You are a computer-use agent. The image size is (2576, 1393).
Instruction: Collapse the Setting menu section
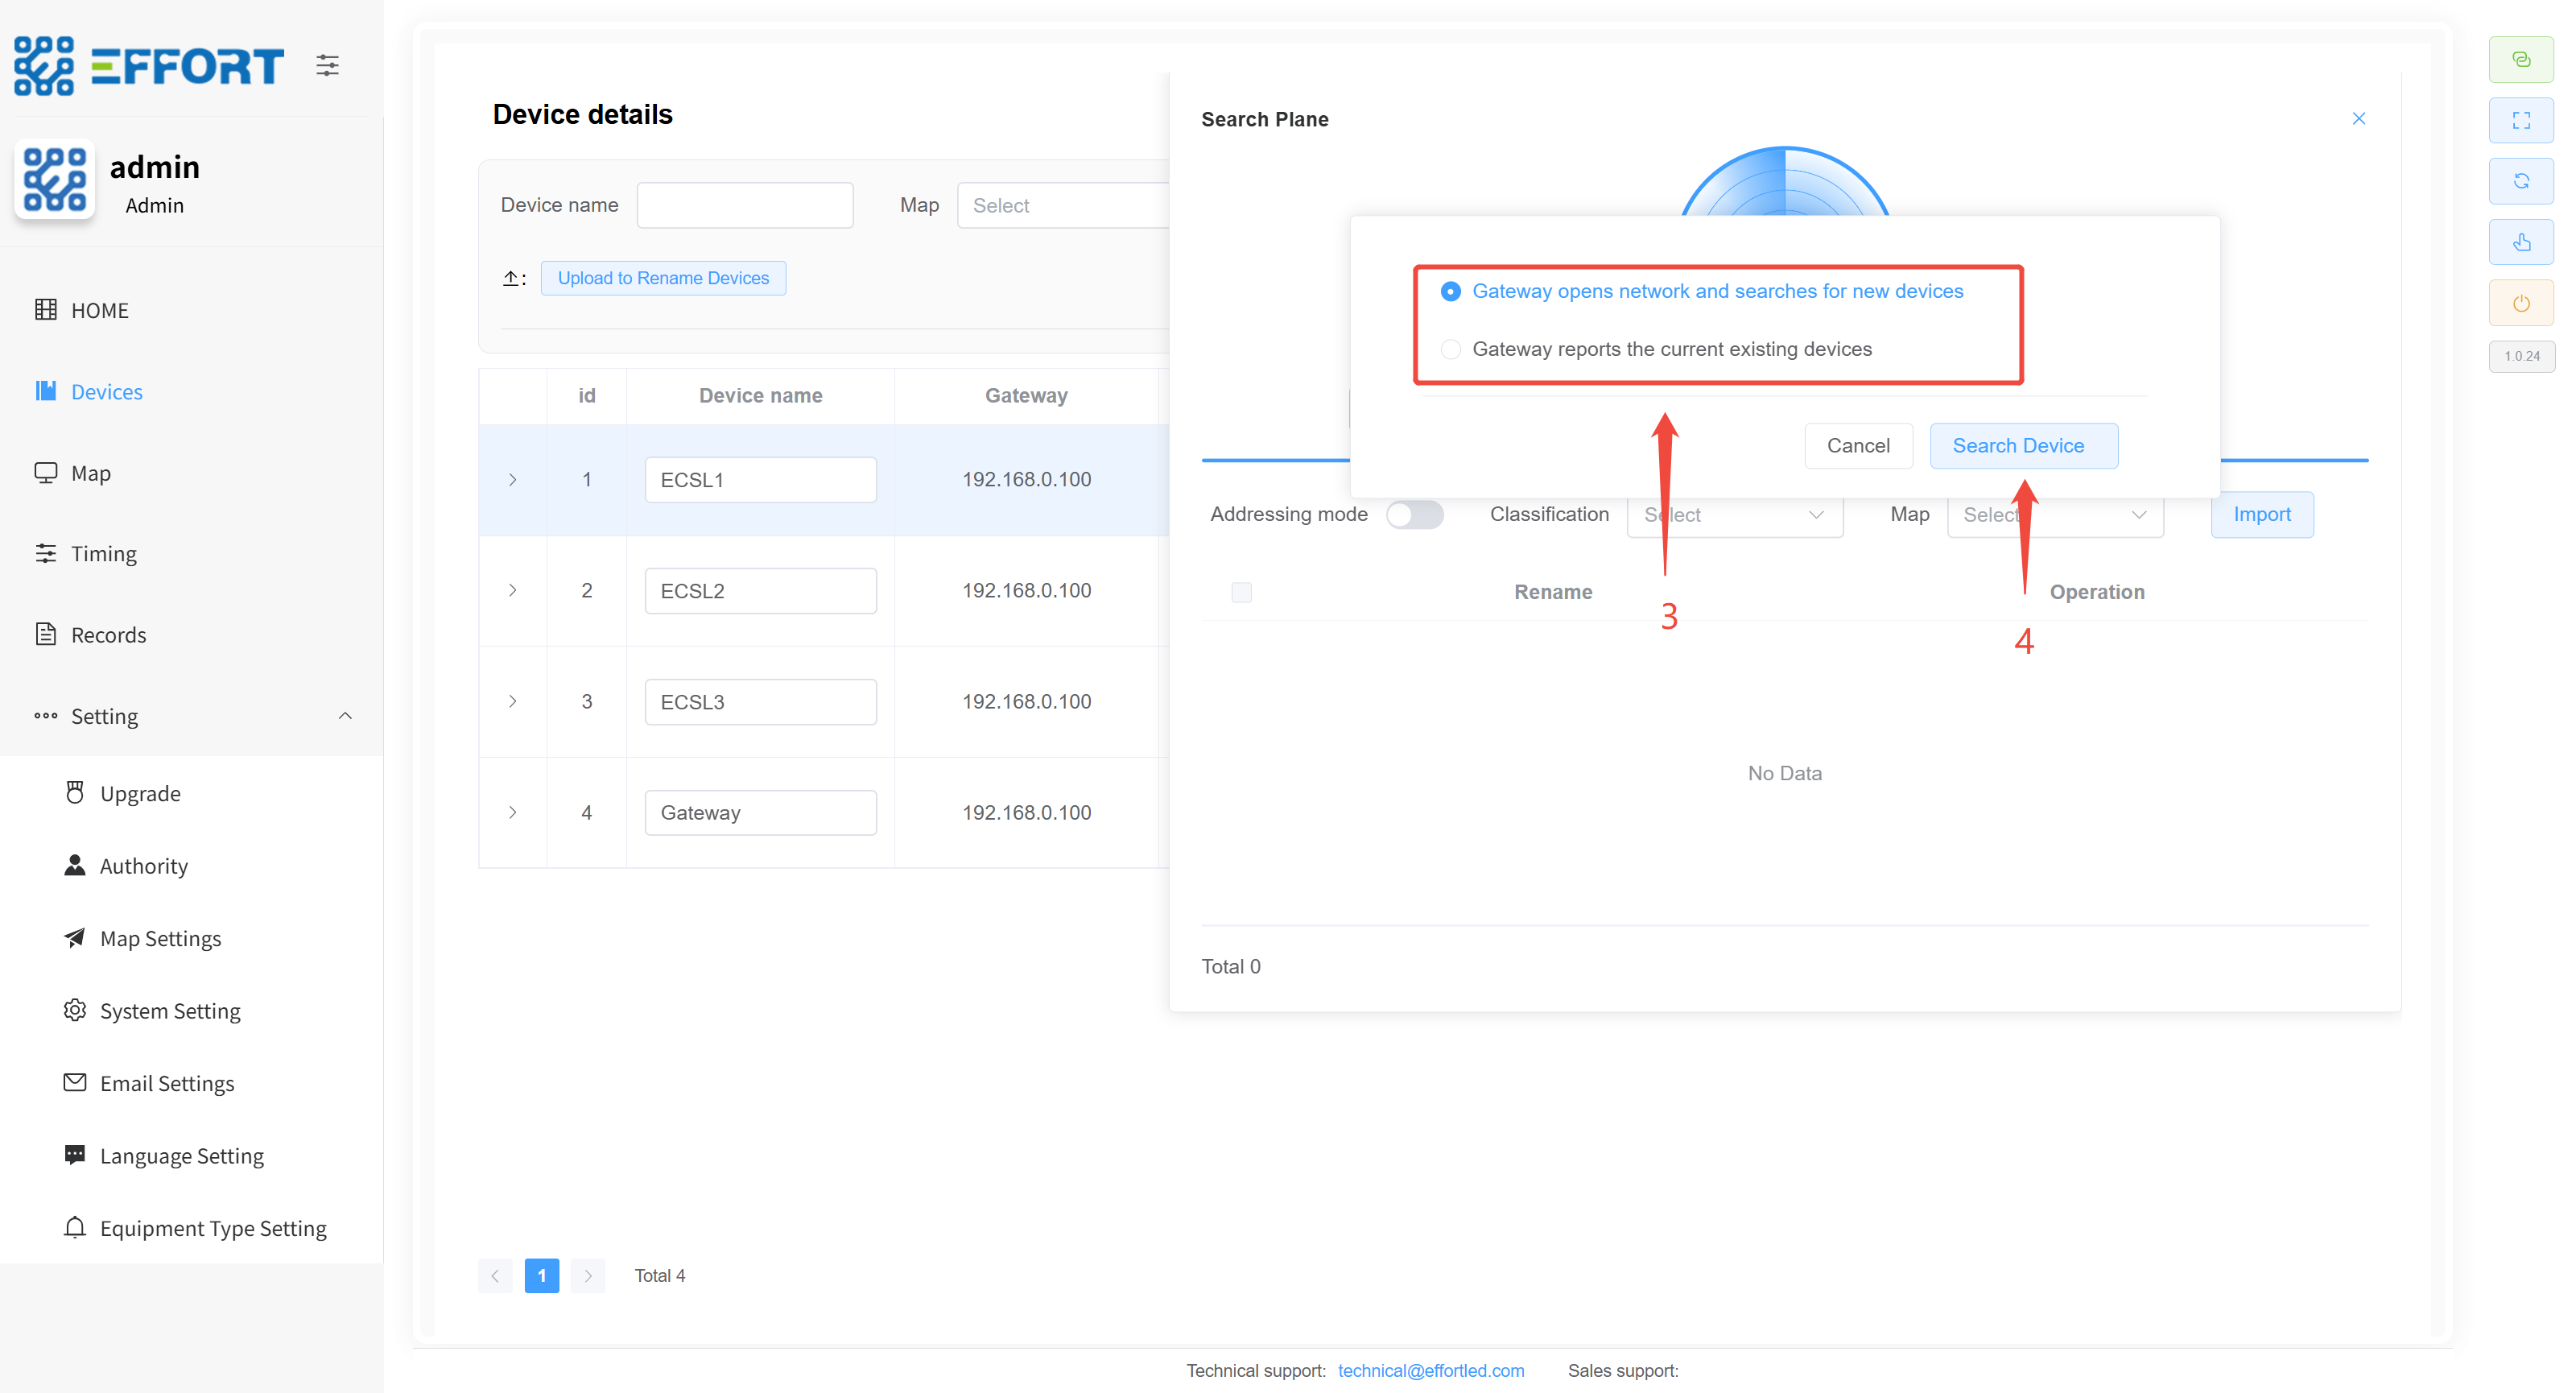coord(345,716)
